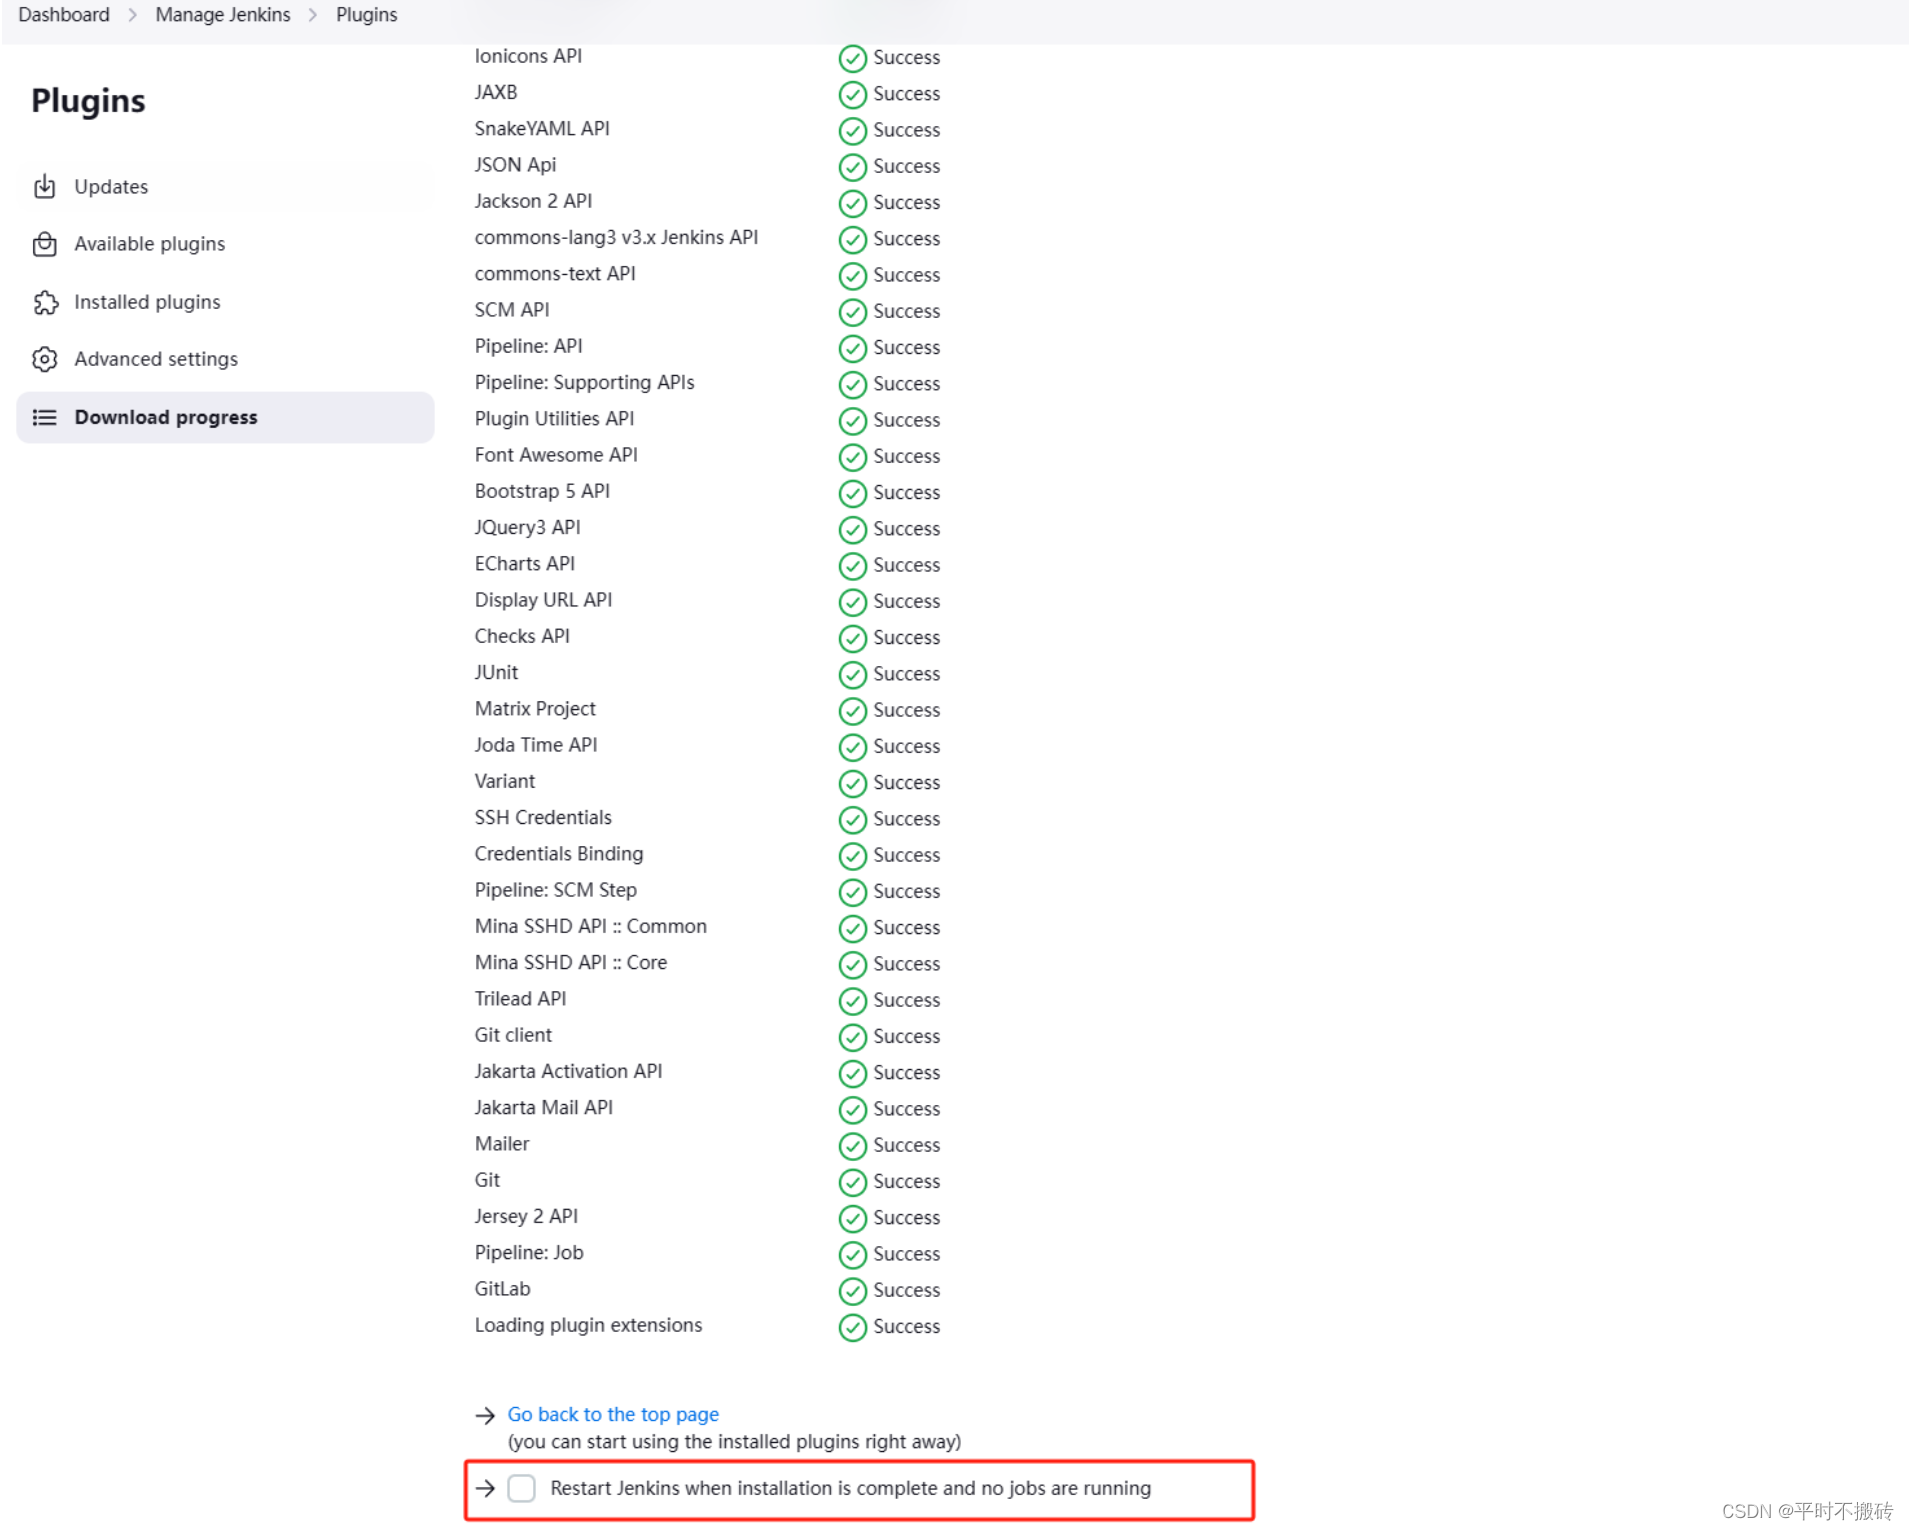Open the Updates section in sidebar
Image resolution: width=1909 pixels, height=1530 pixels.
point(225,187)
